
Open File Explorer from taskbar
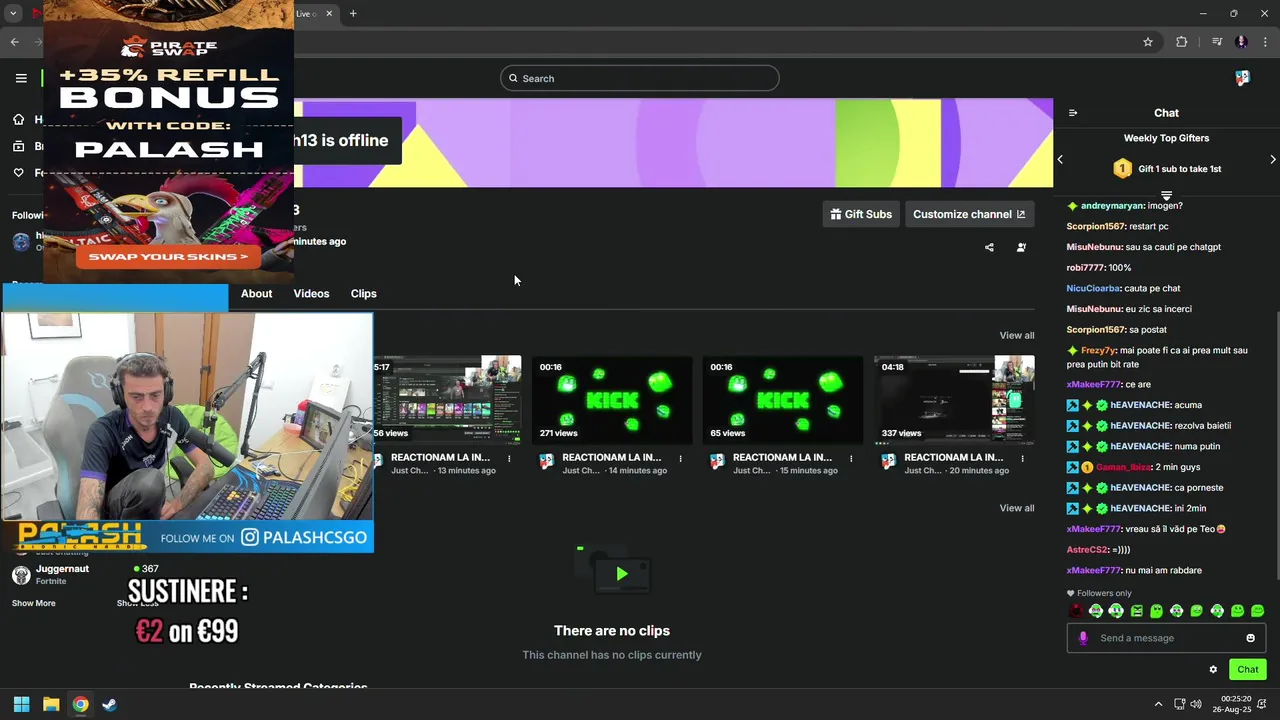point(51,704)
